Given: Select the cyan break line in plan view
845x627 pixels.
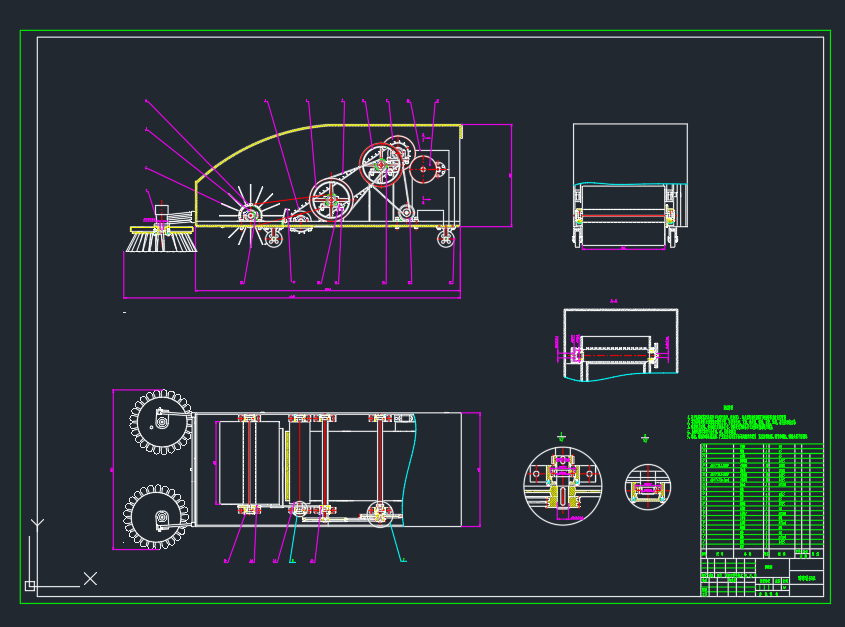Looking at the screenshot, I should pos(410,470).
